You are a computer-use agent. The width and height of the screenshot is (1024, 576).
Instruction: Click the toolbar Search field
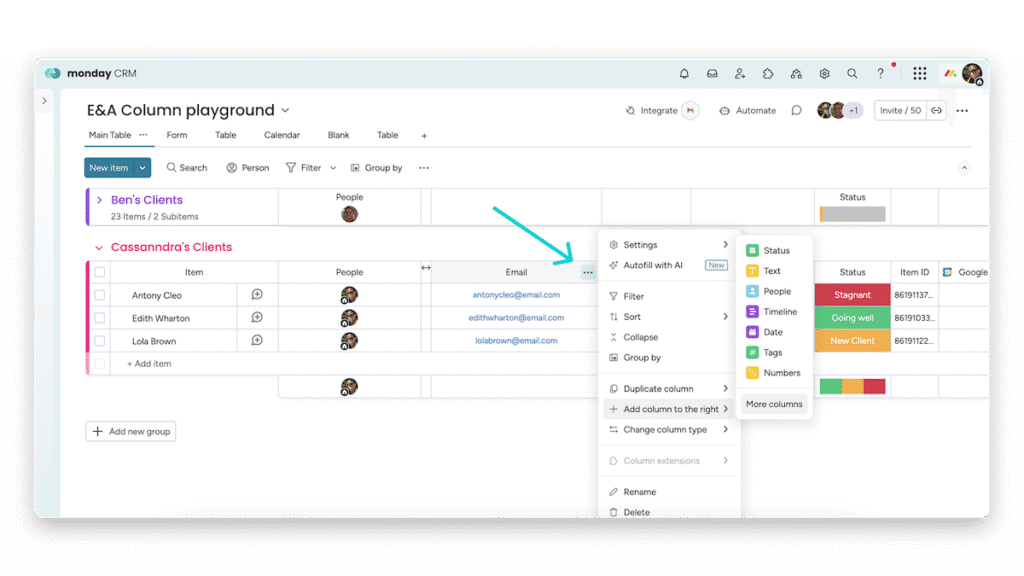[187, 168]
